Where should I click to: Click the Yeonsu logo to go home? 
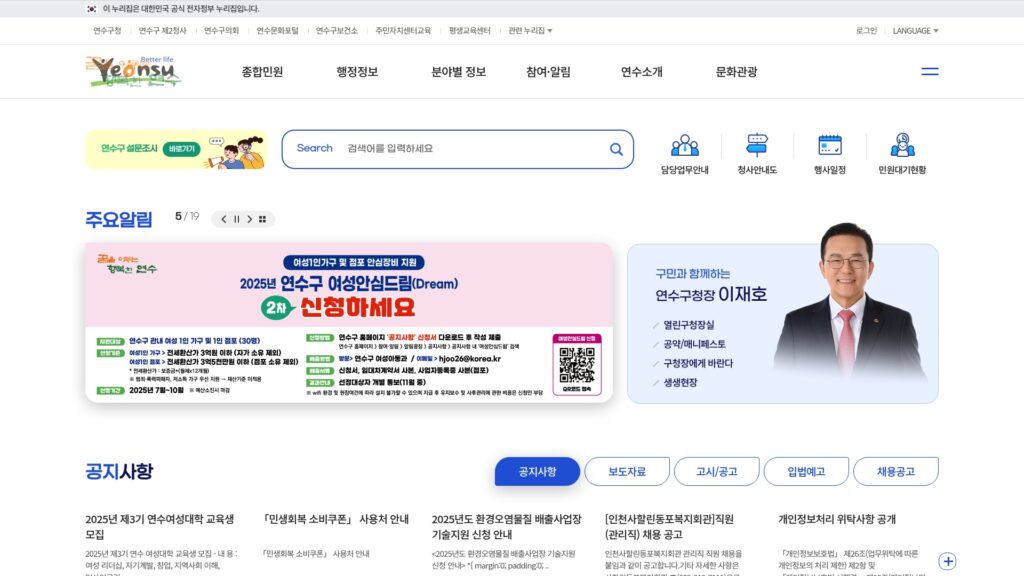(133, 71)
